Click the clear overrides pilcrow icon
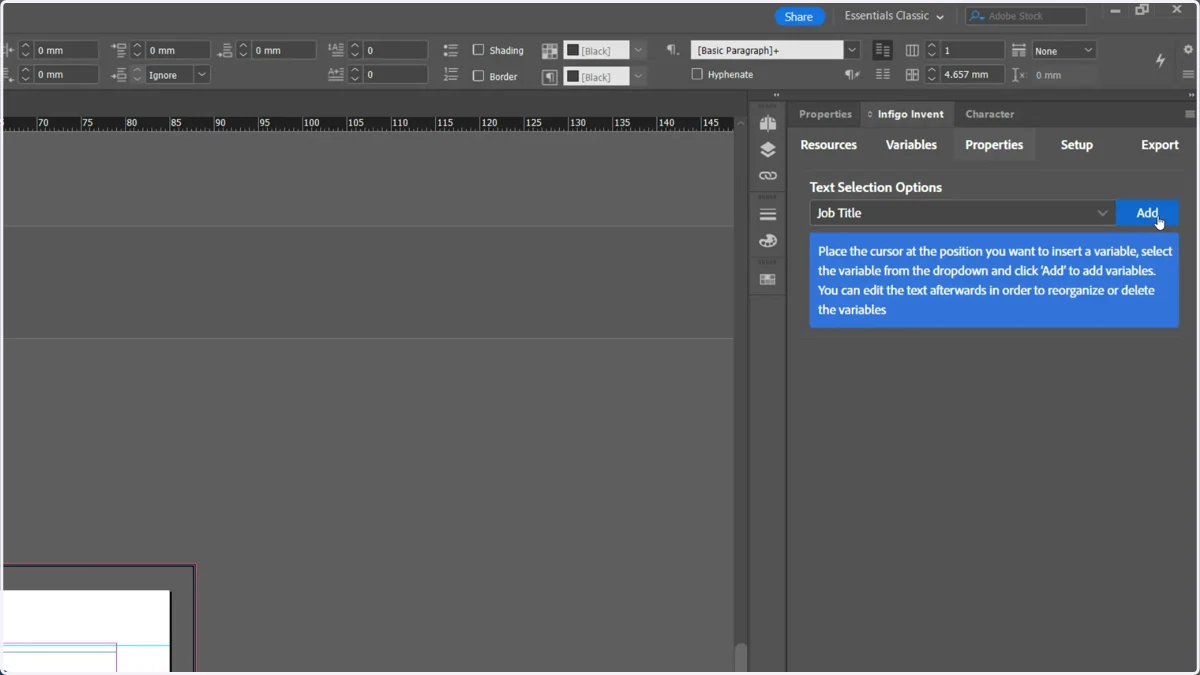The width and height of the screenshot is (1200, 675). click(x=852, y=75)
